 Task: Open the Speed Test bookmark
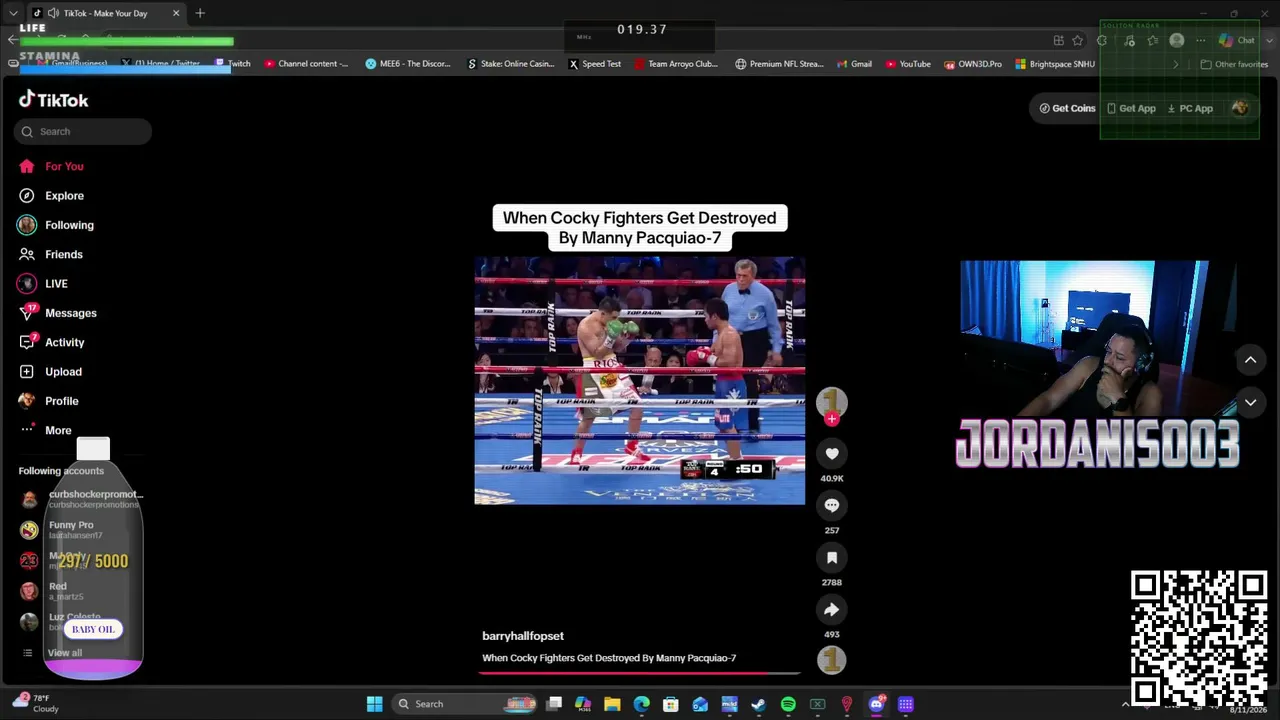pos(595,64)
